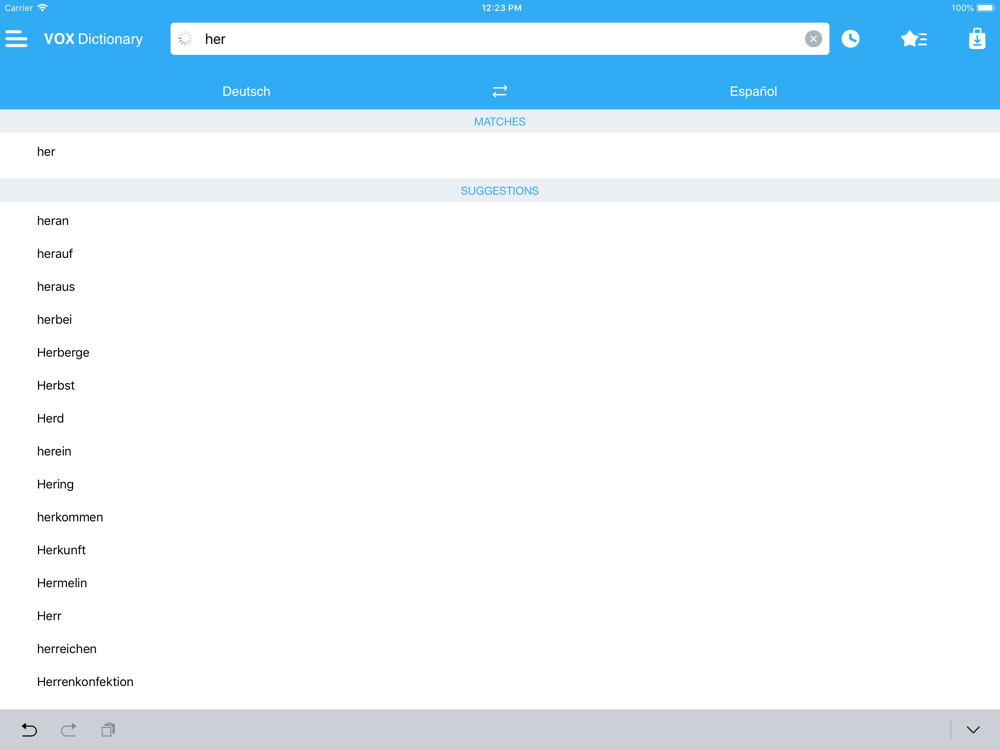Dismiss keyboard with chevron down
The image size is (1000, 750).
pyautogui.click(x=973, y=730)
